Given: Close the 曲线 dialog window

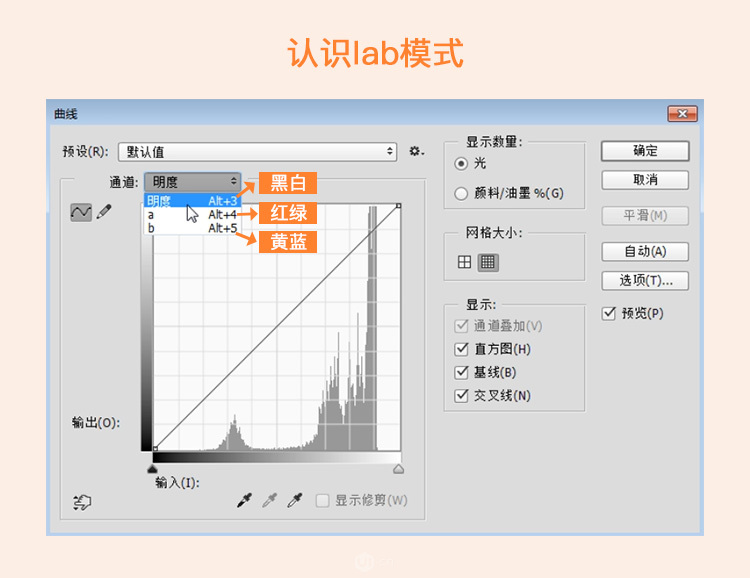Looking at the screenshot, I should (x=682, y=114).
